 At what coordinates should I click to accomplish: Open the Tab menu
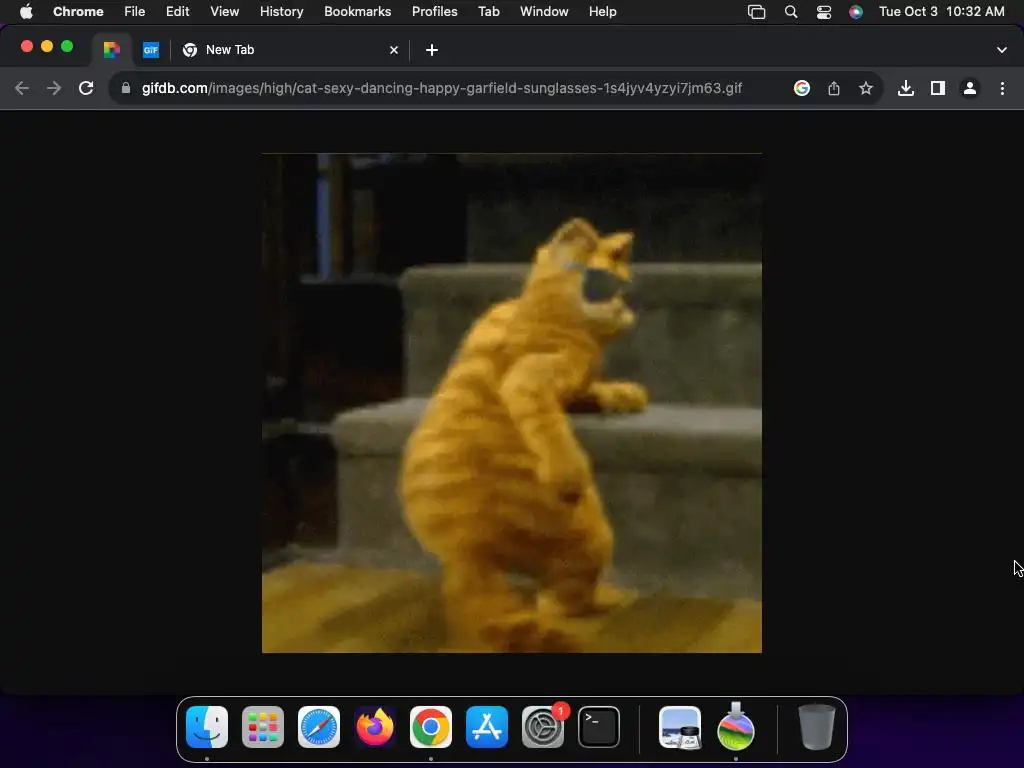coord(488,12)
